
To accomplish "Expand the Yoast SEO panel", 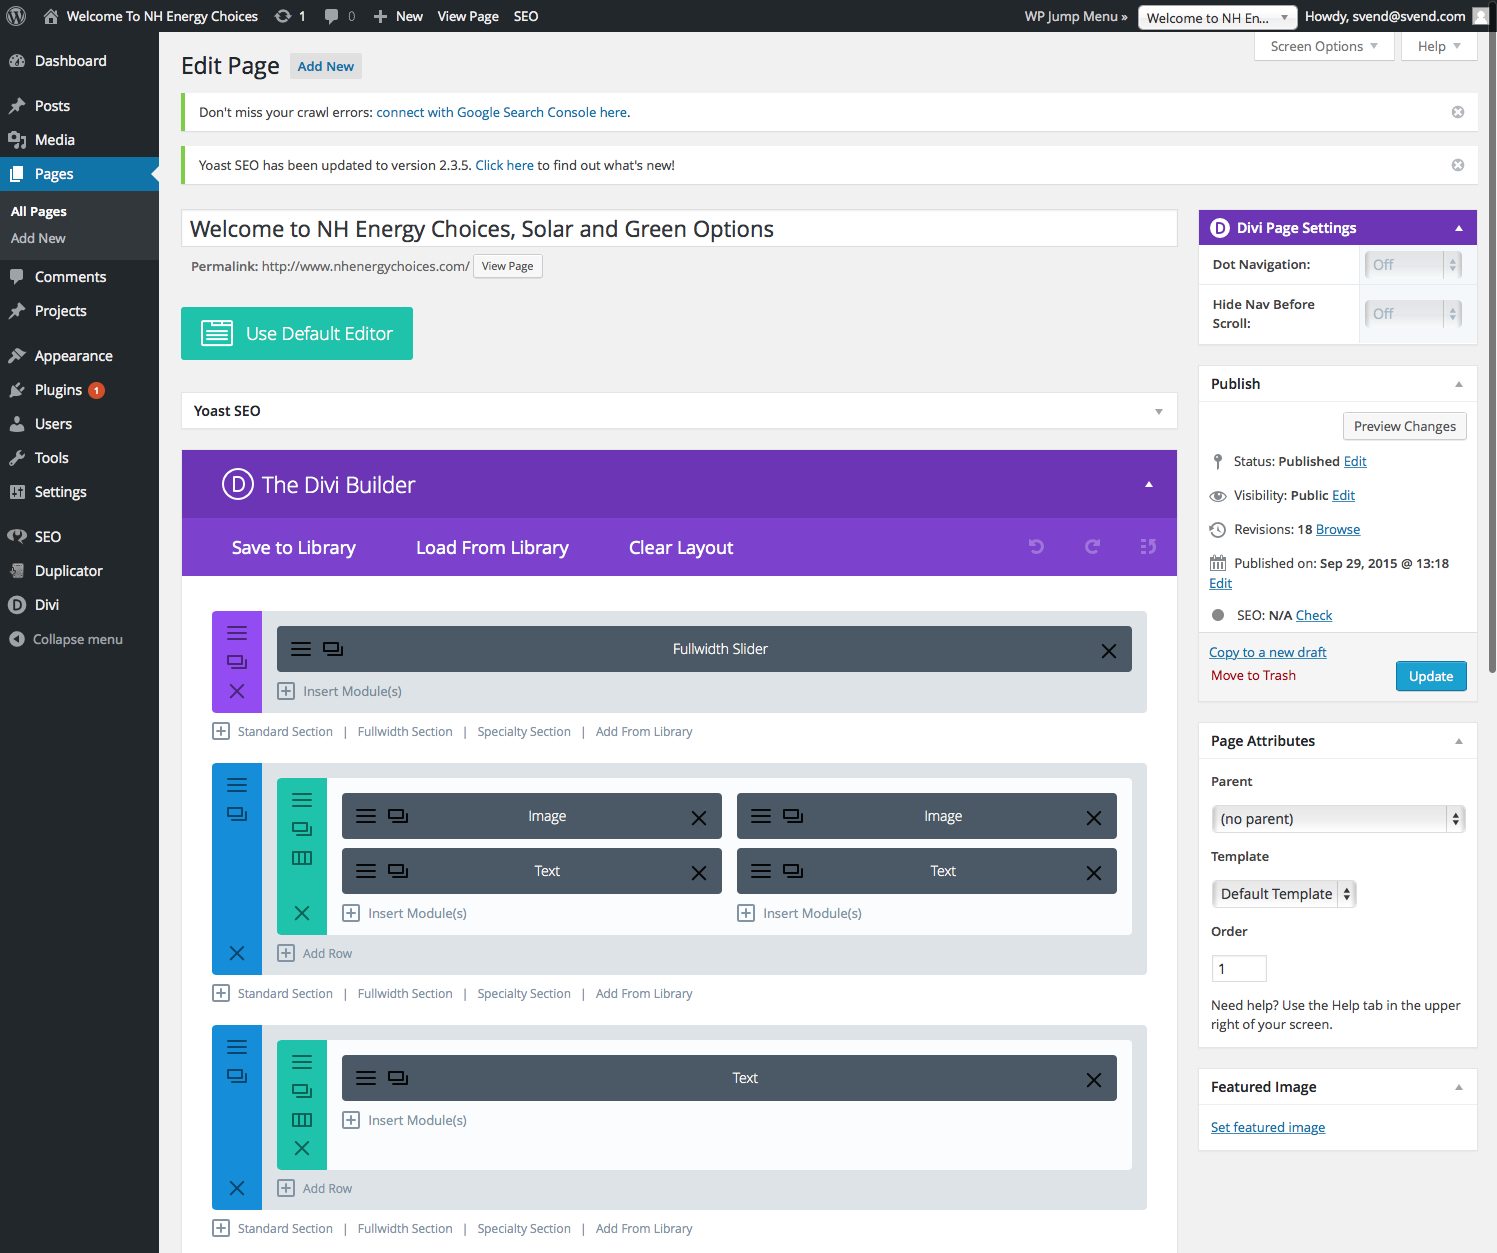I will [x=1159, y=411].
